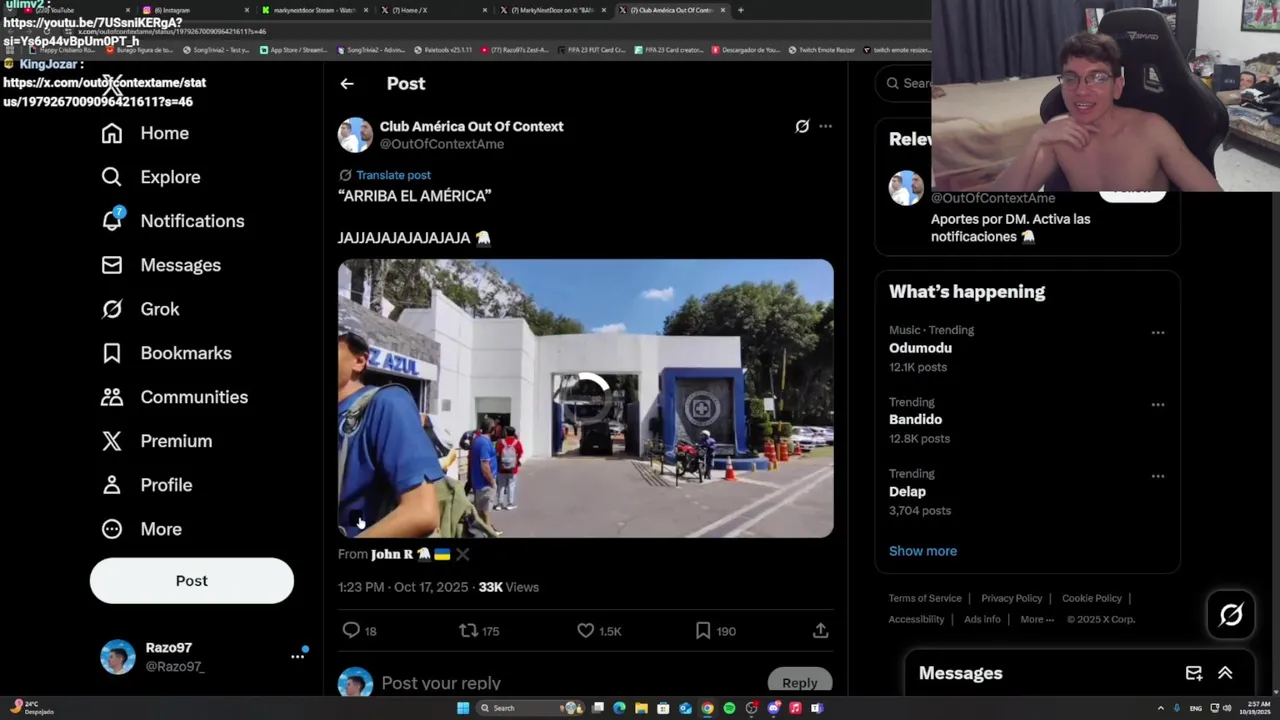The width and height of the screenshot is (1280, 720).
Task: Open Bookmarks in X sidebar
Action: tap(166, 353)
